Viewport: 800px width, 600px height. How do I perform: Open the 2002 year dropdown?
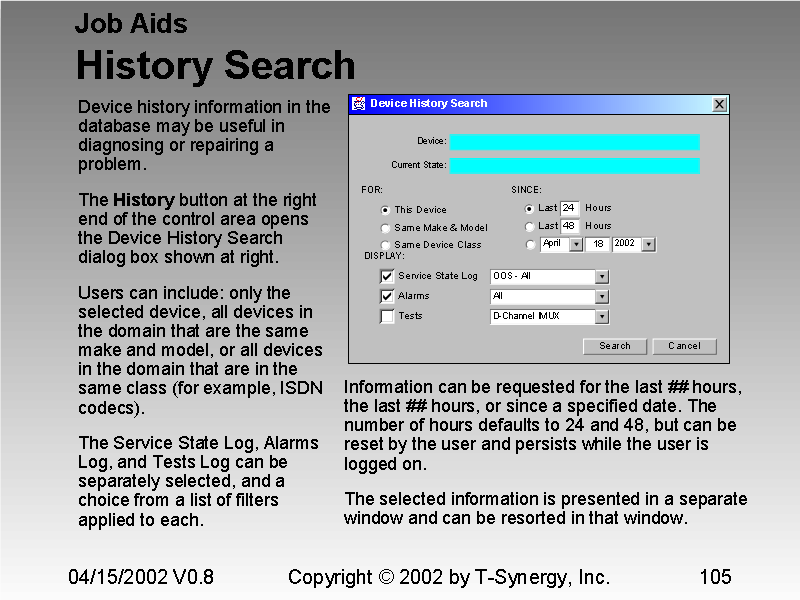[650, 244]
